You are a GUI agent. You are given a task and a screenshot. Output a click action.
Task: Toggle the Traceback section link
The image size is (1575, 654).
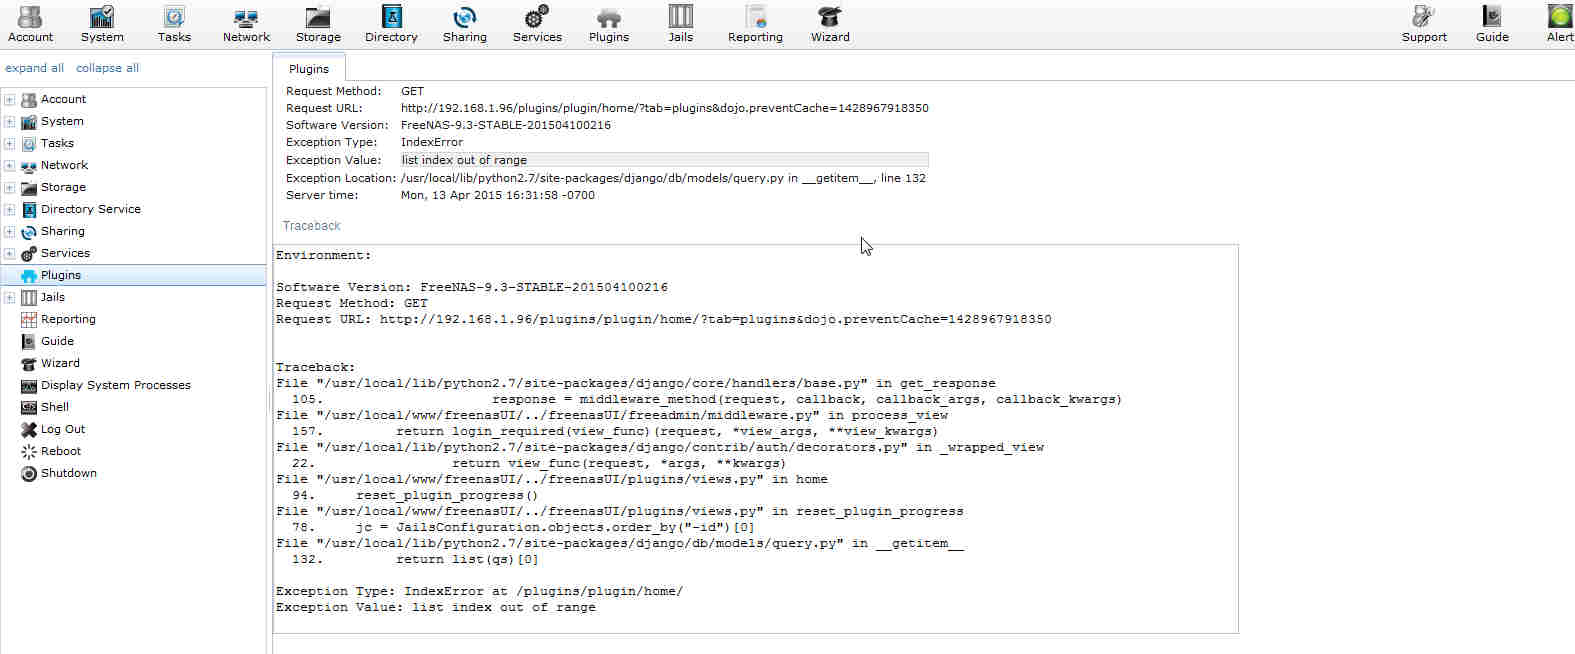[x=311, y=226]
